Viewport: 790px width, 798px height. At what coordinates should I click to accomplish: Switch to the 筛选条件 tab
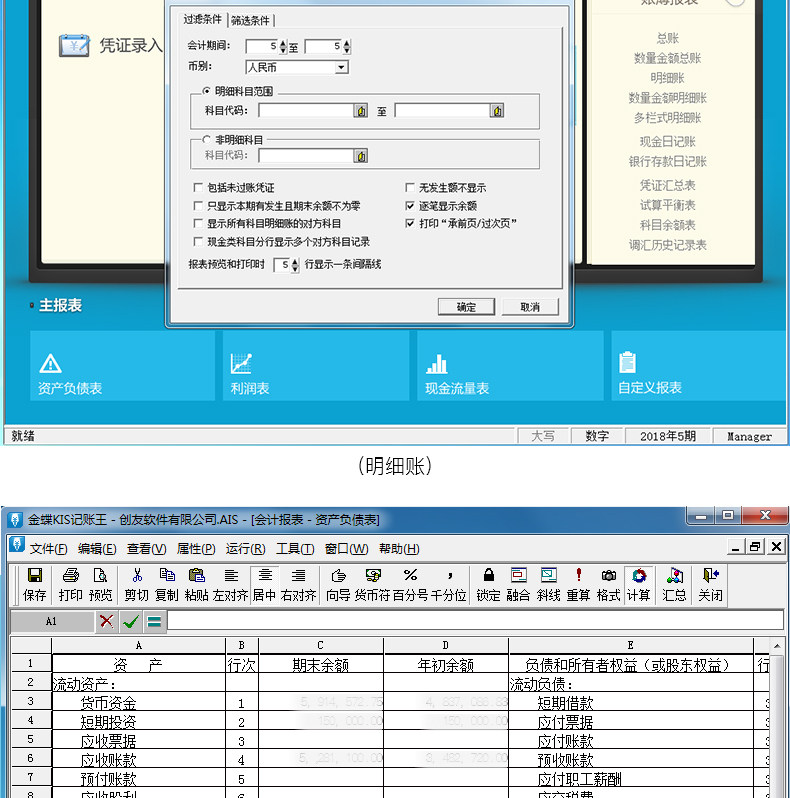tap(250, 20)
